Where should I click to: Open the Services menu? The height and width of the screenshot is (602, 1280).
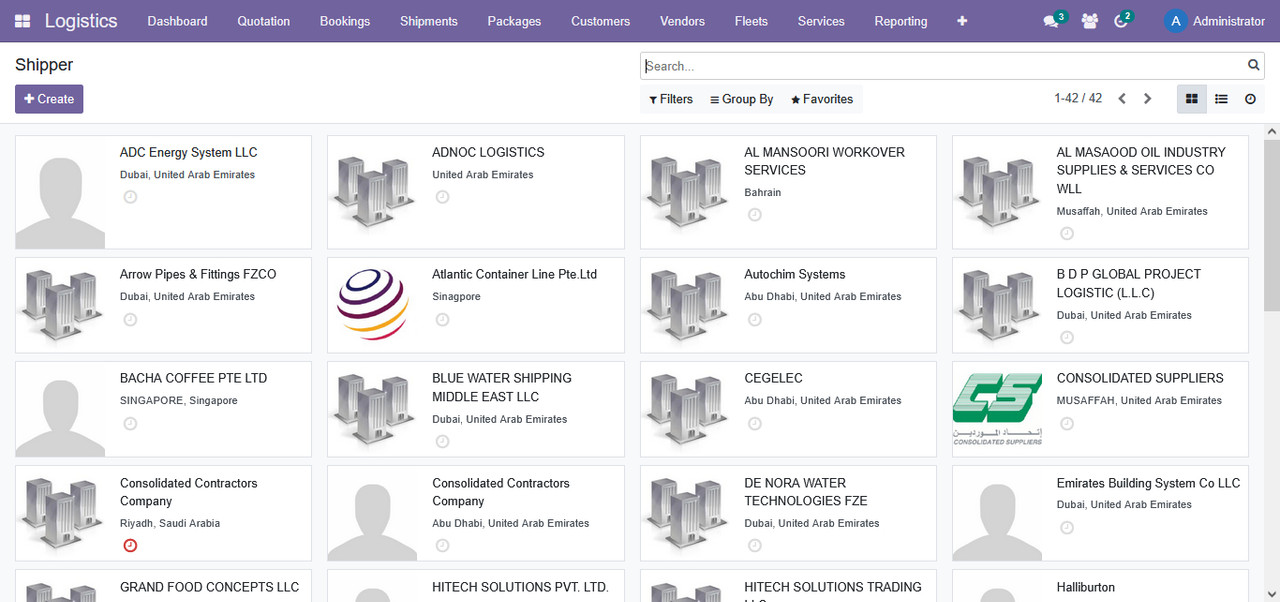pyautogui.click(x=821, y=21)
